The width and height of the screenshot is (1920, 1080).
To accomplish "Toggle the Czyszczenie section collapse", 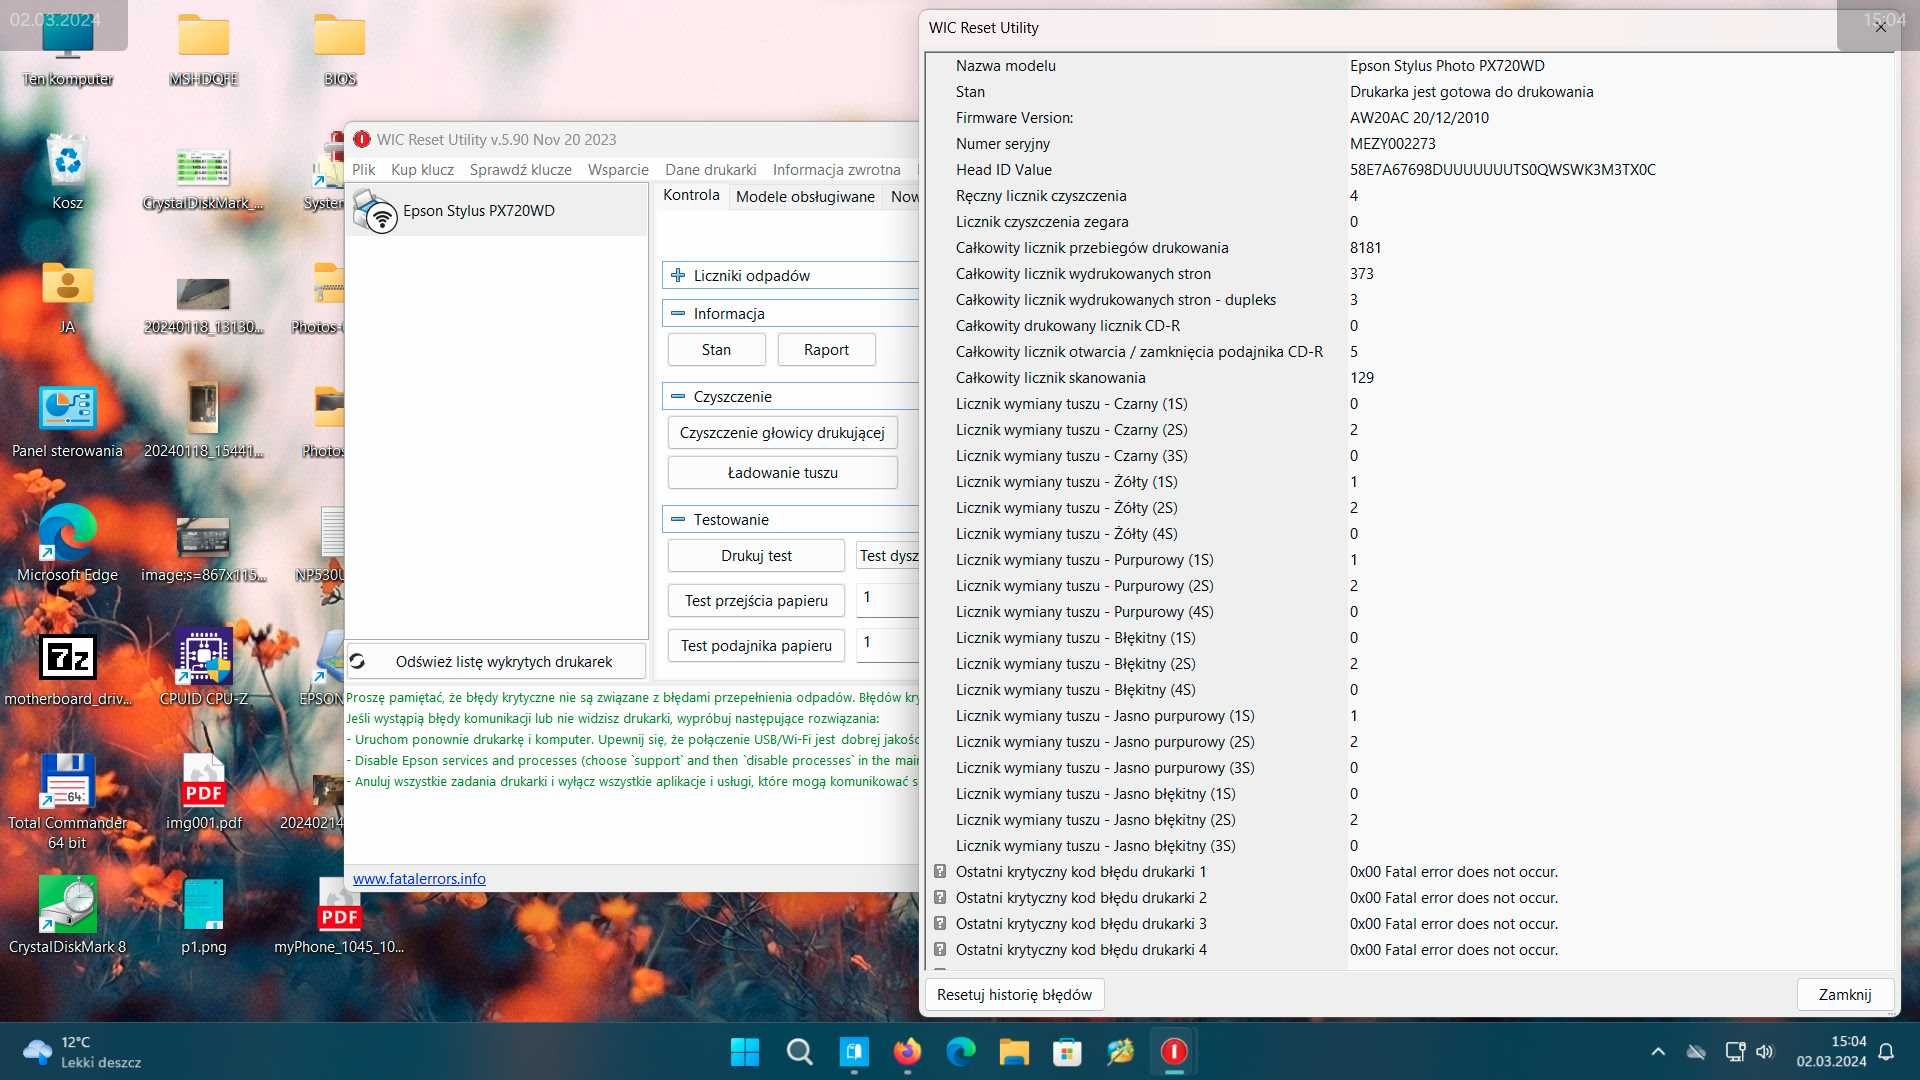I will click(x=679, y=396).
